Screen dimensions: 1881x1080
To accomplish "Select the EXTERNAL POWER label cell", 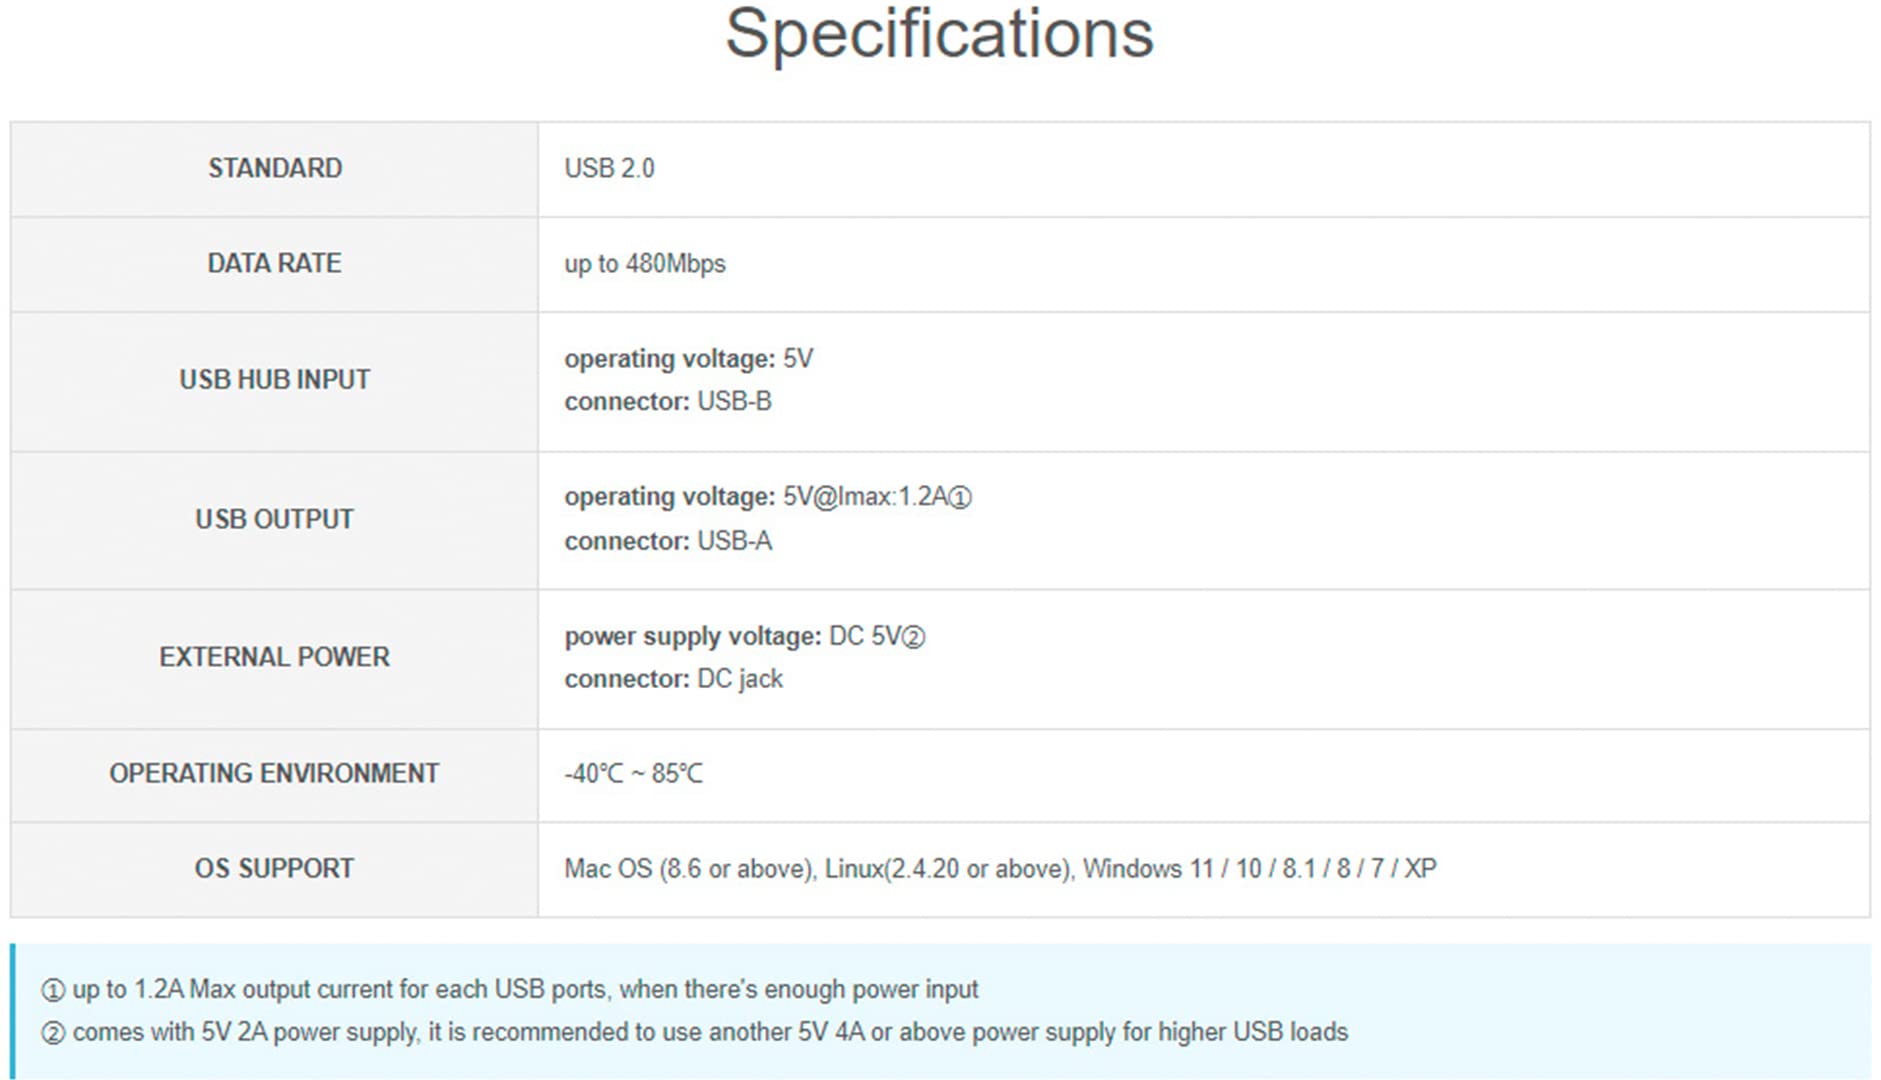I will click(x=274, y=658).
